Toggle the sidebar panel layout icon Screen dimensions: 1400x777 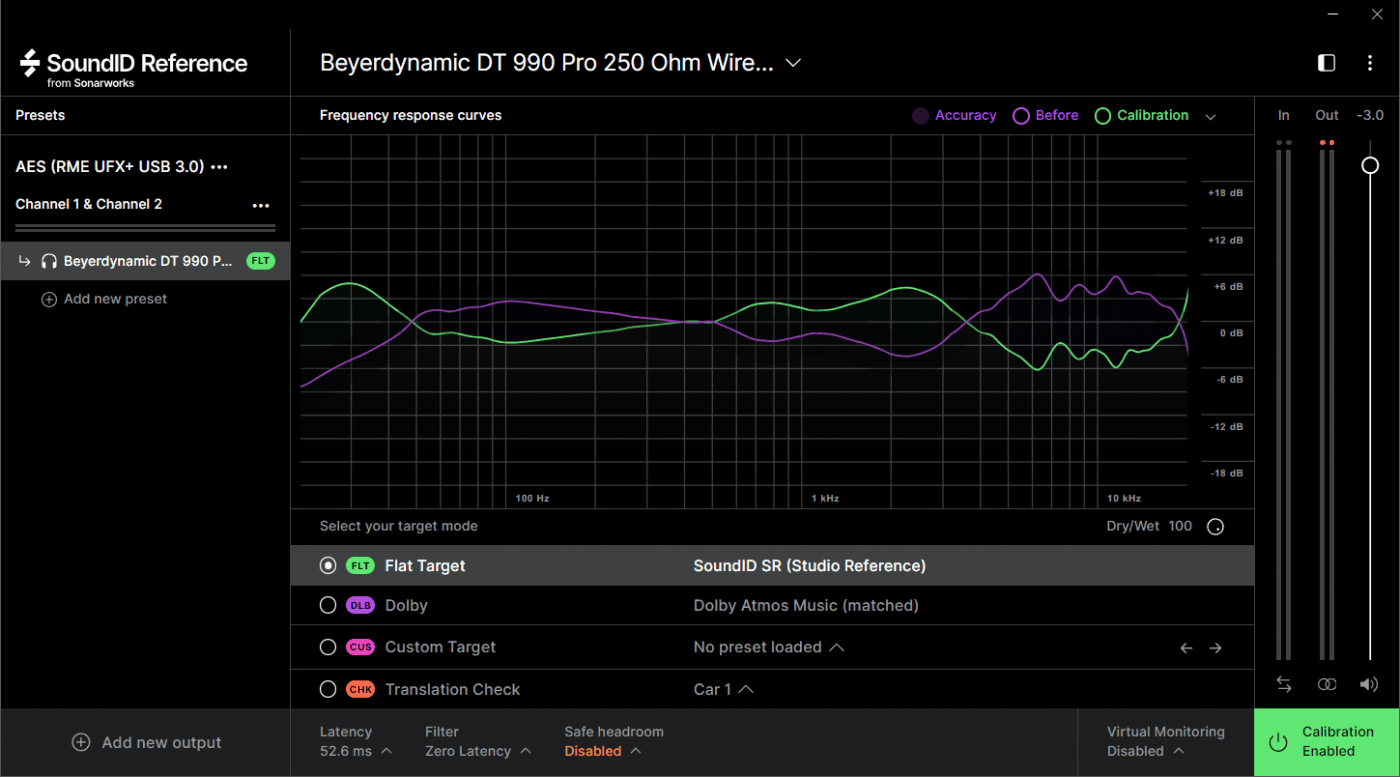coord(1327,63)
